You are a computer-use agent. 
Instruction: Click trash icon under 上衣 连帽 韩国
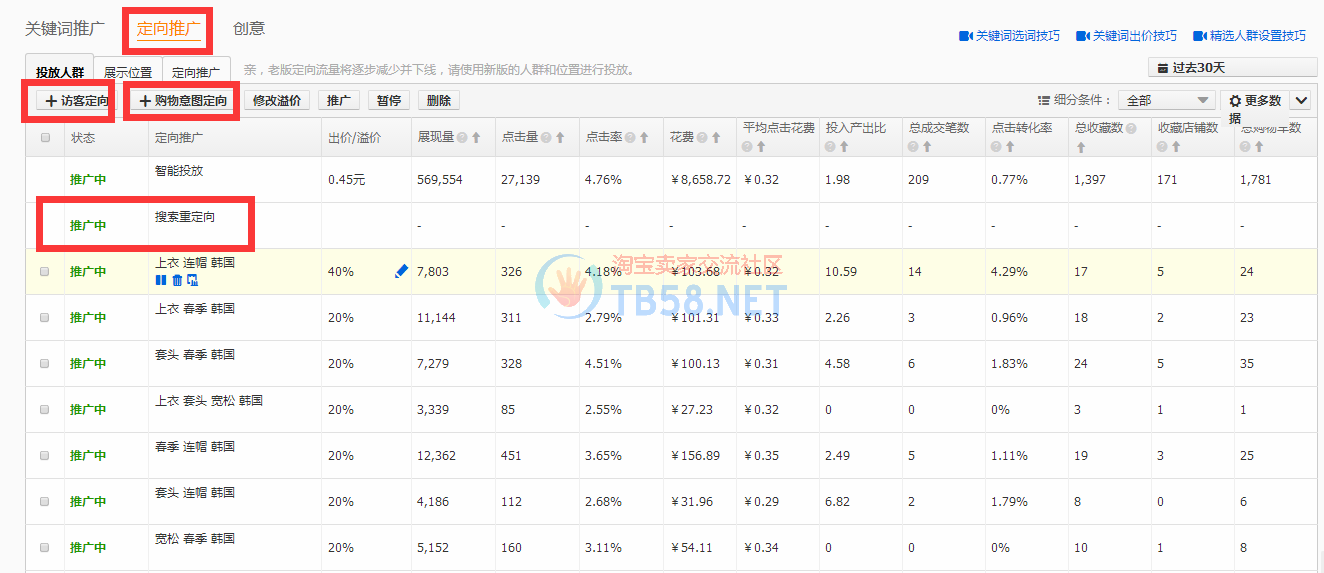[177, 280]
